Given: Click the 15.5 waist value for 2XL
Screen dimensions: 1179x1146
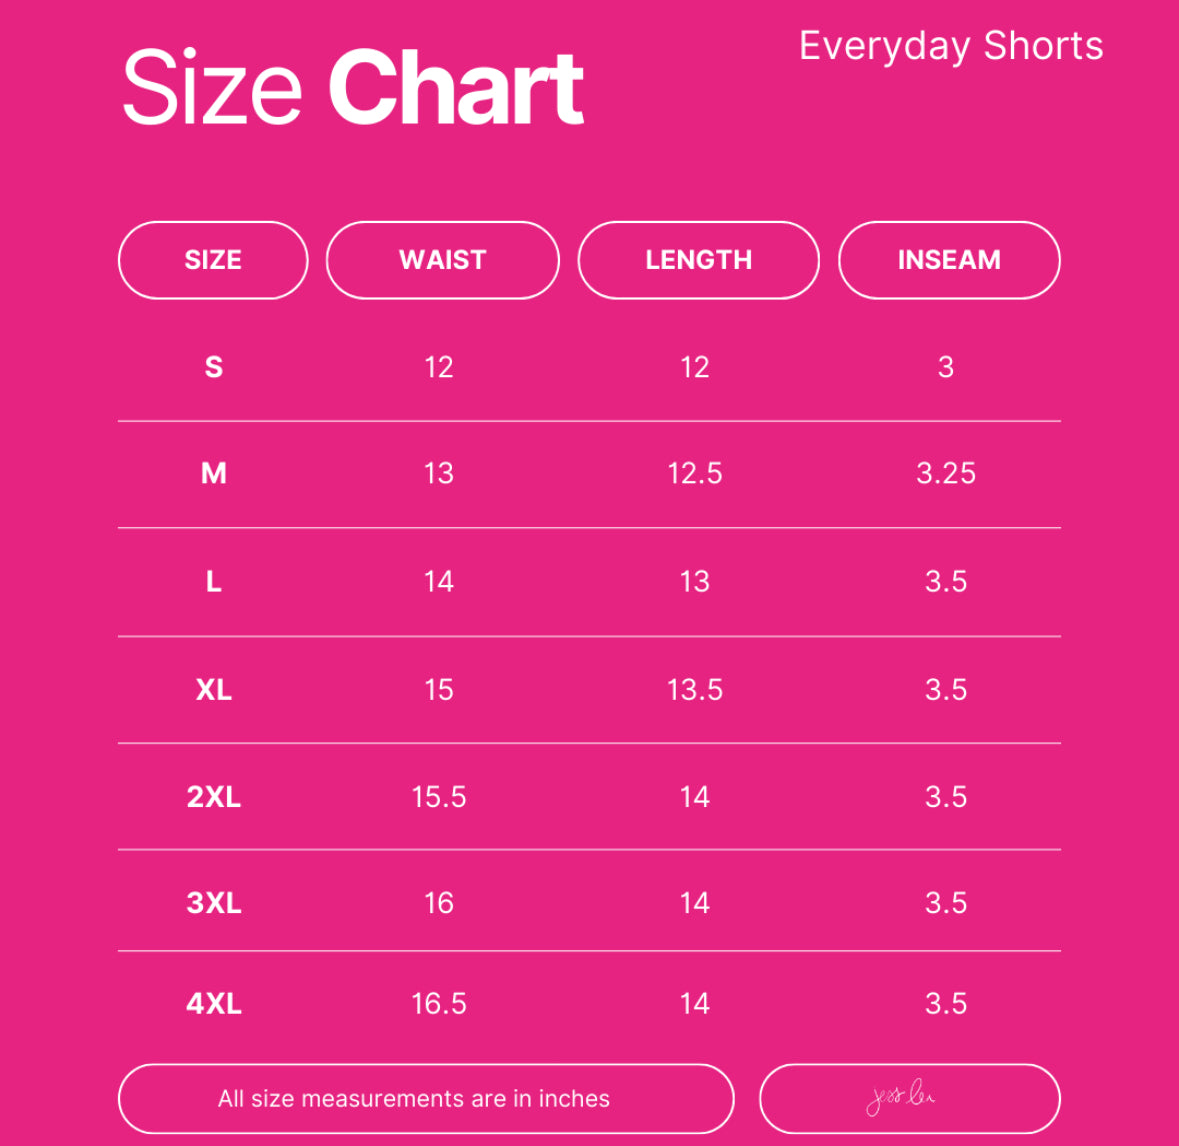Looking at the screenshot, I should pyautogui.click(x=439, y=796).
